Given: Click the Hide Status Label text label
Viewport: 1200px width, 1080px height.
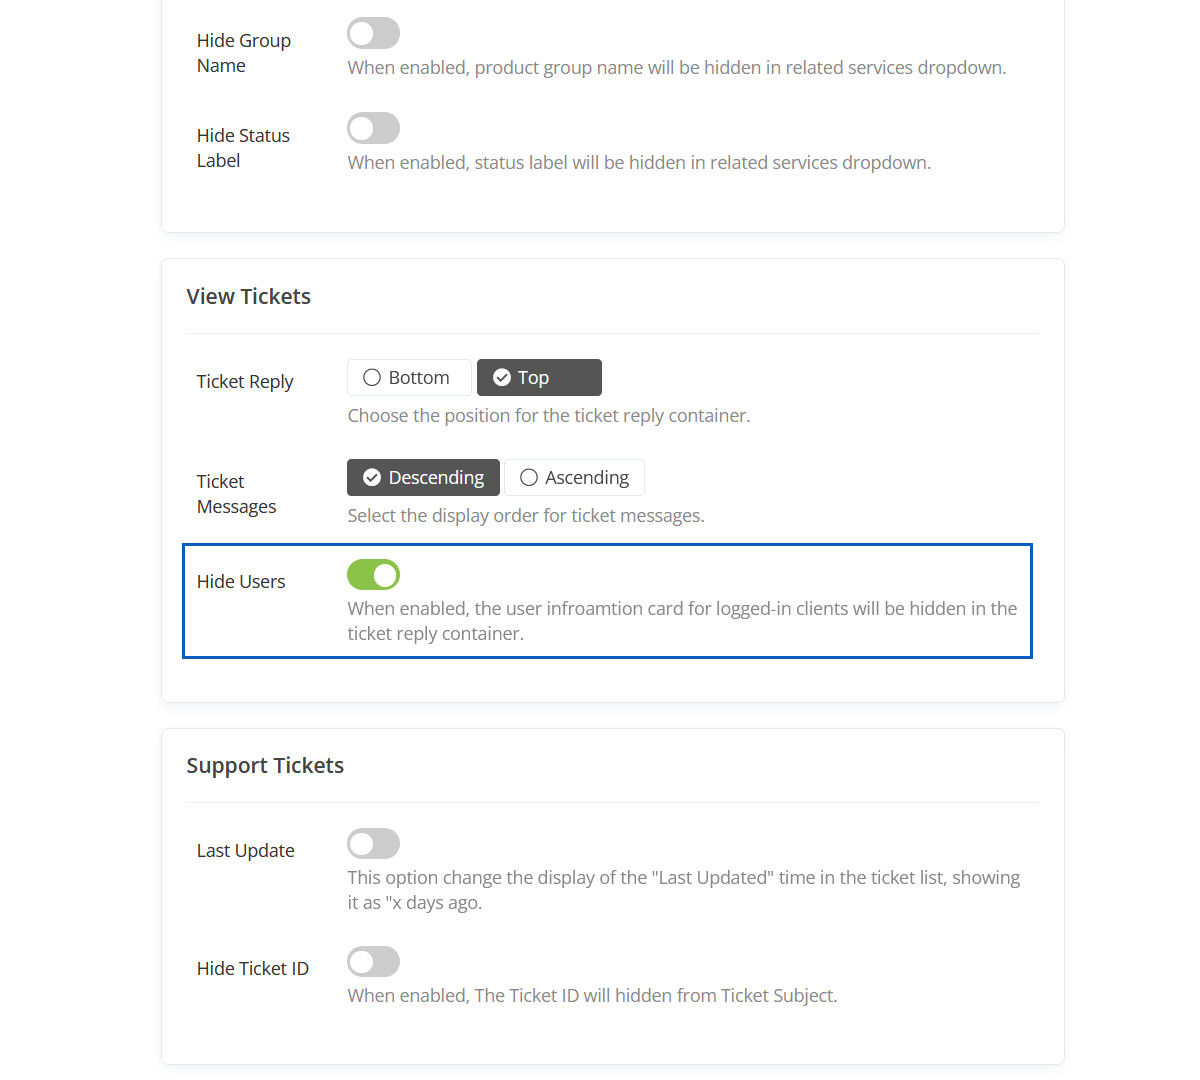Looking at the screenshot, I should (x=243, y=148).
